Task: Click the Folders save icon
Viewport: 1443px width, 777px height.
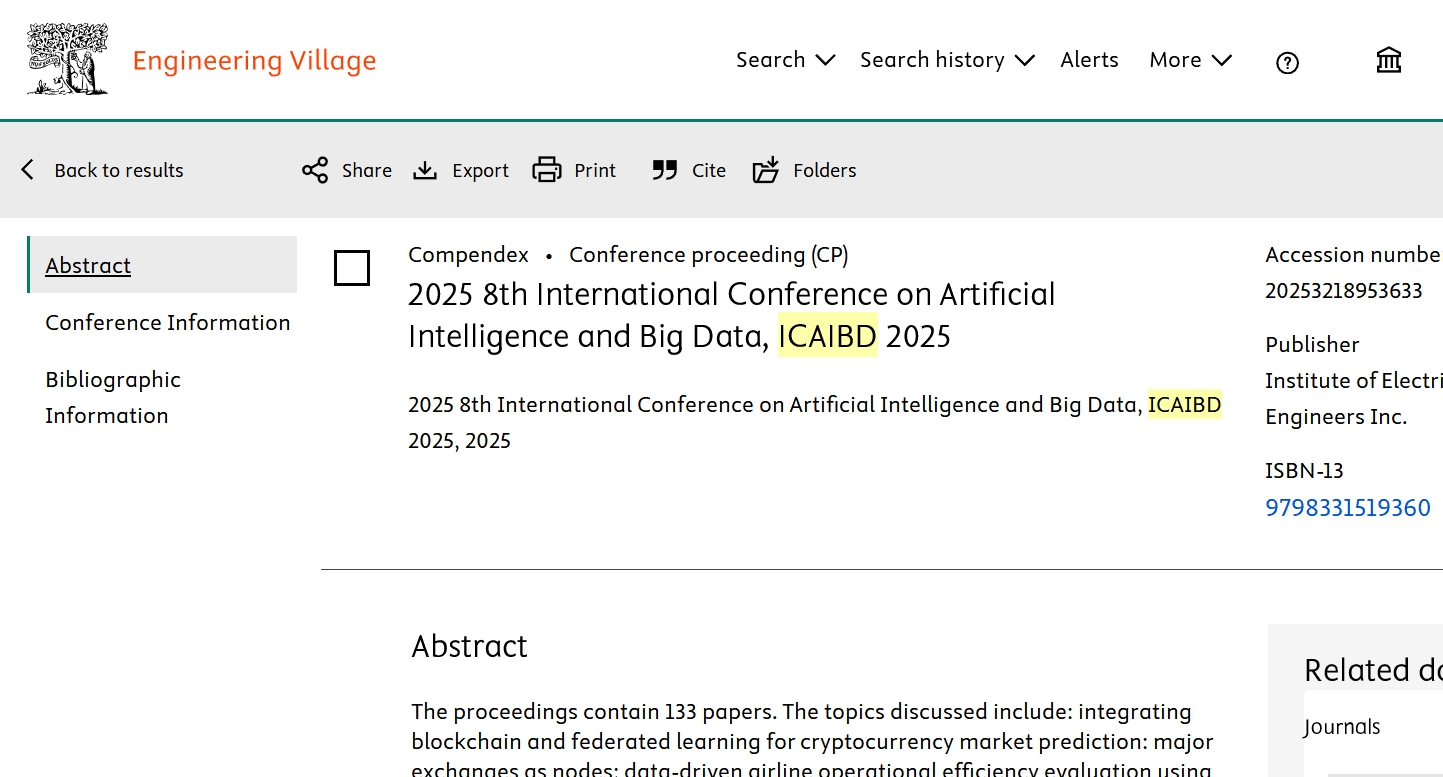Action: tap(766, 170)
